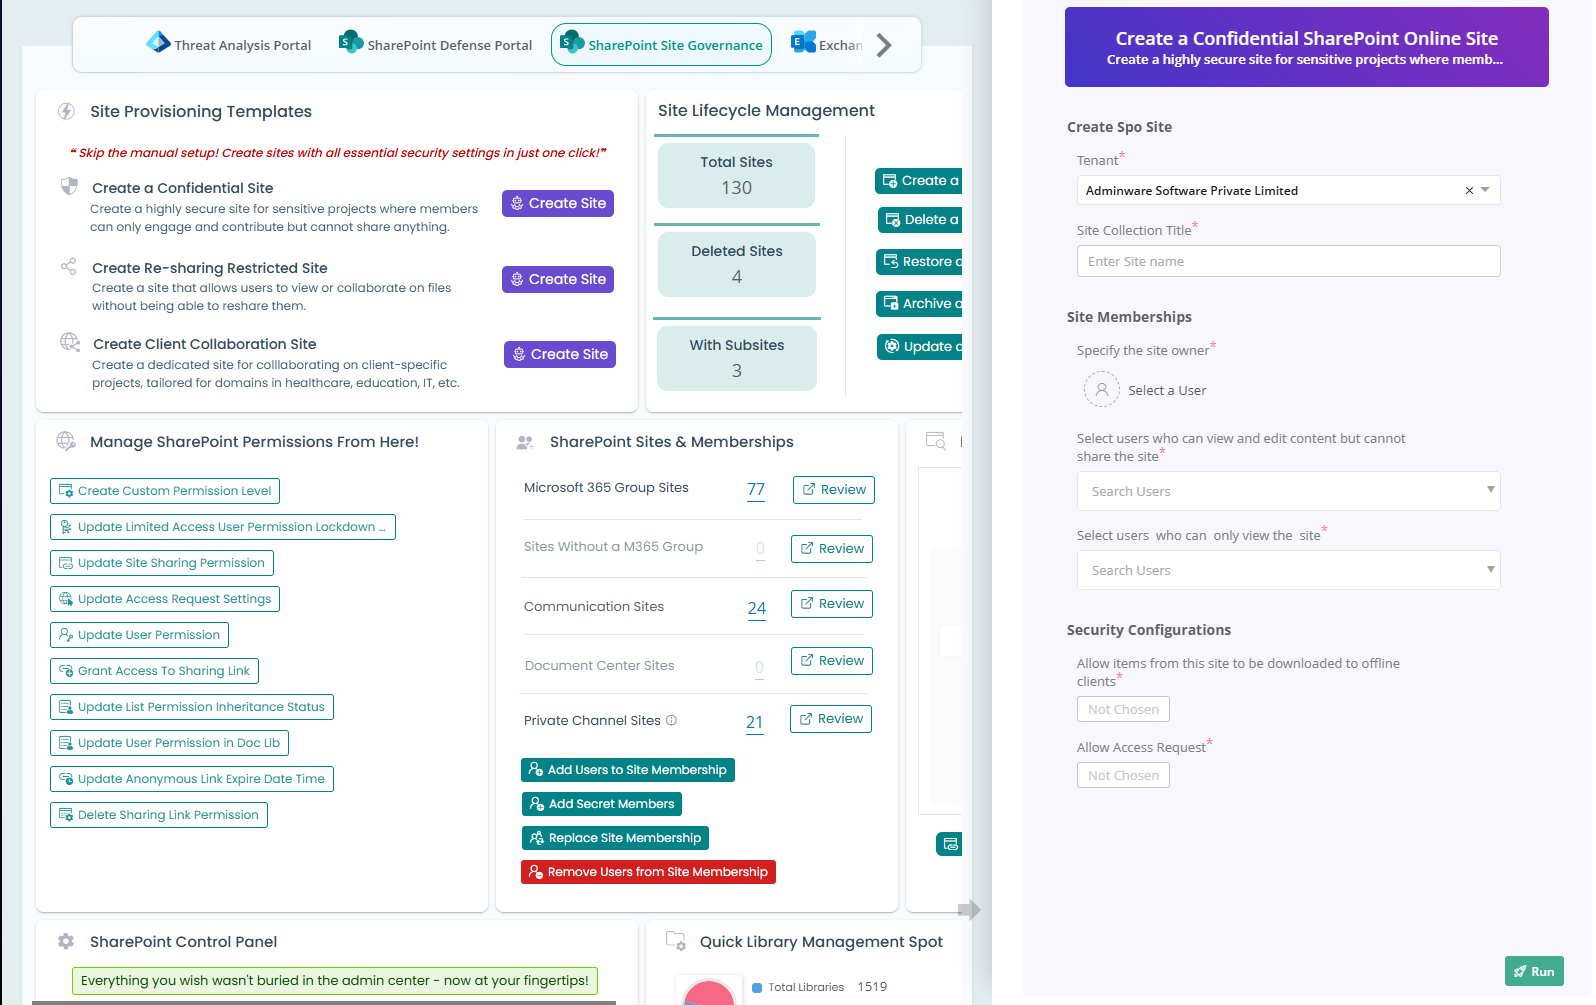Expand the Tenant dropdown arrow
This screenshot has height=1005, width=1596.
pyautogui.click(x=1485, y=190)
